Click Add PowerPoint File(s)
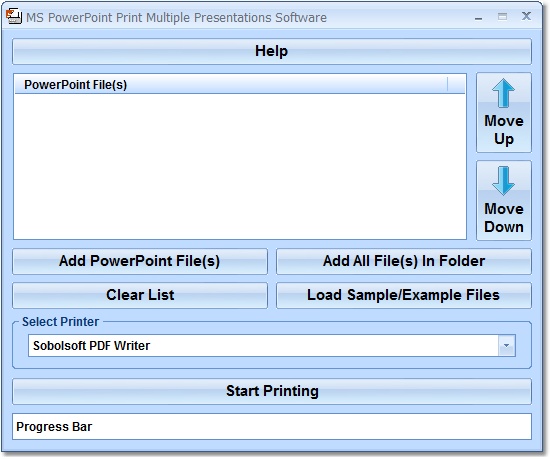 click(x=140, y=261)
